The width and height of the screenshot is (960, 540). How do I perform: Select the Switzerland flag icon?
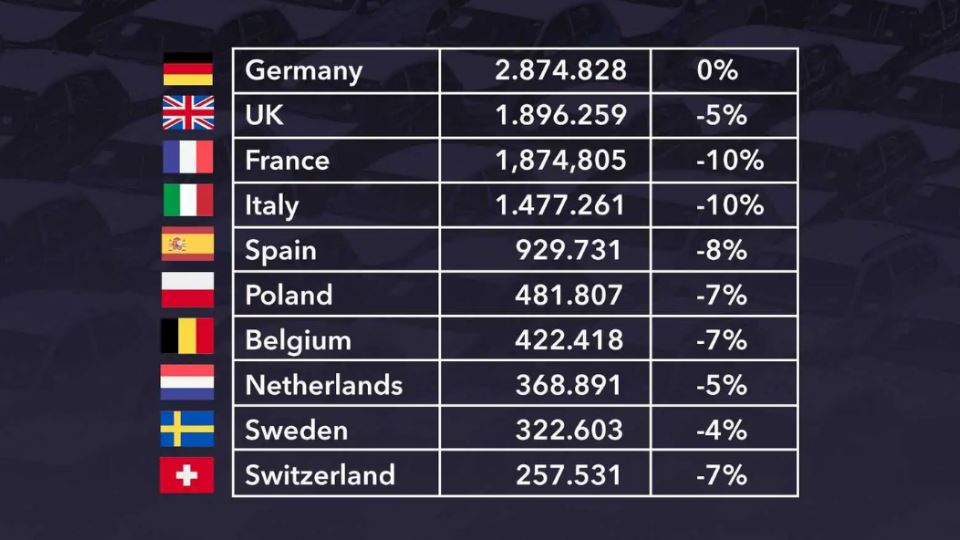click(x=188, y=474)
